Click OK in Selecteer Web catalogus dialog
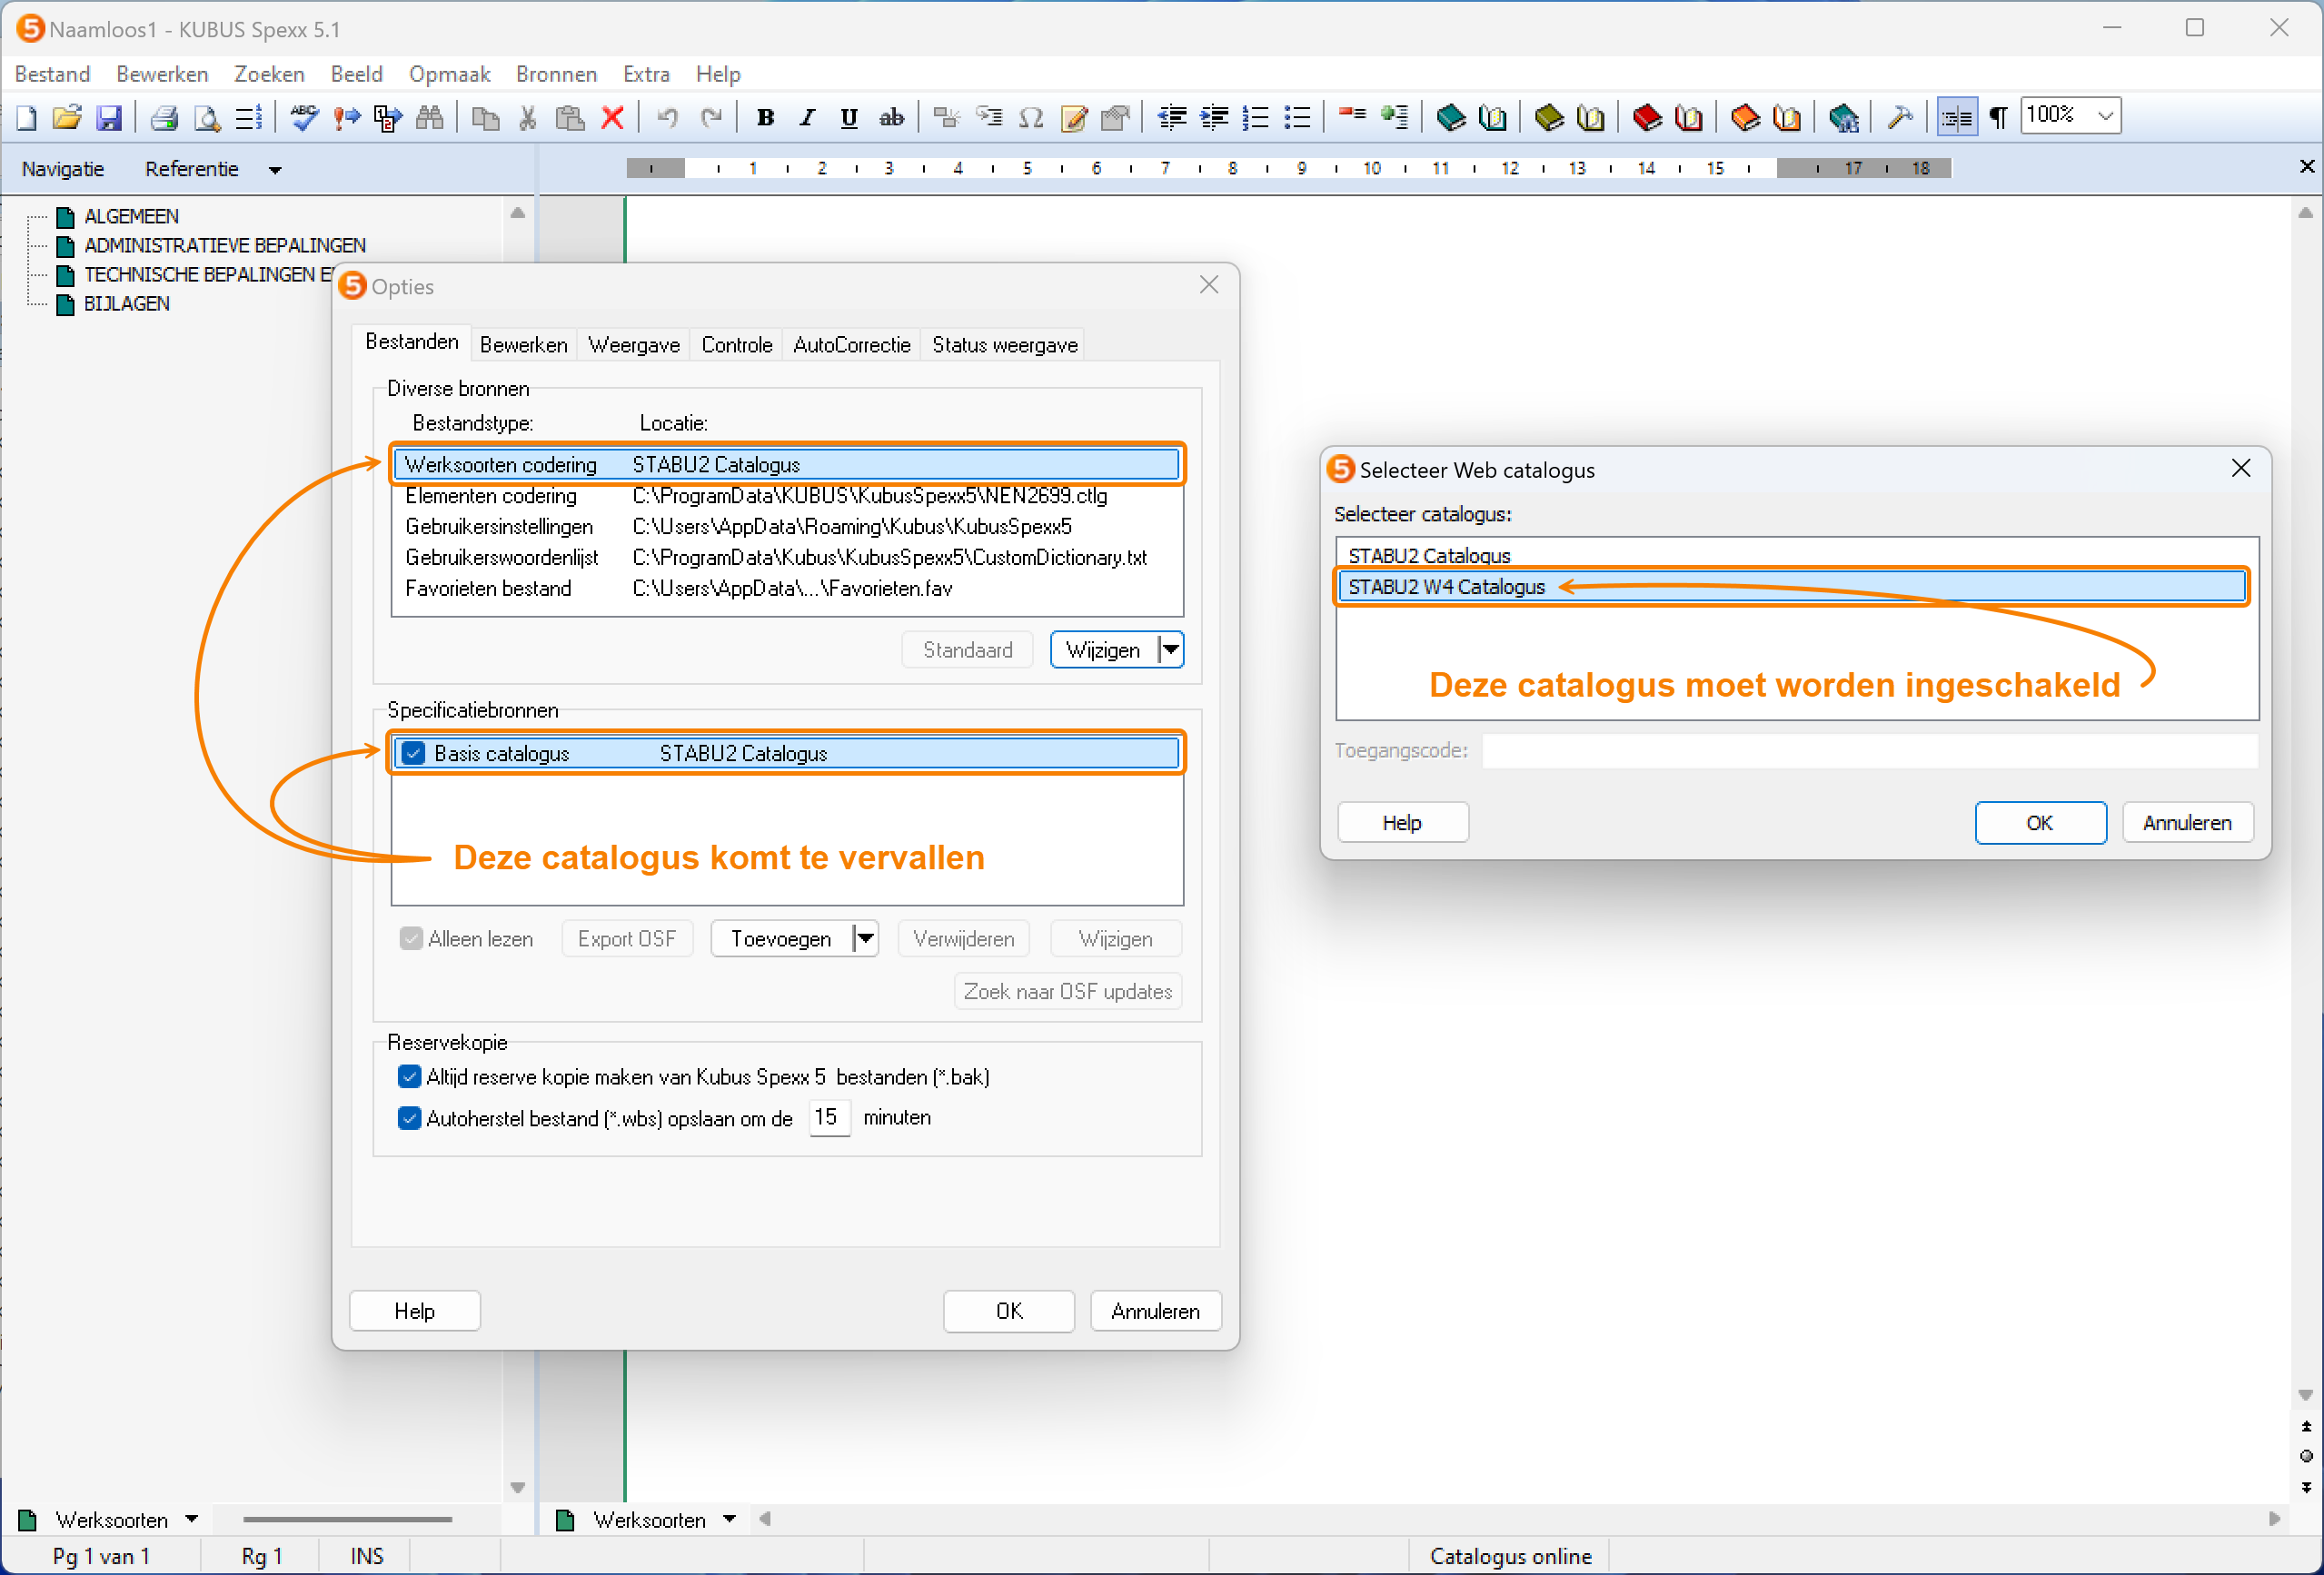The height and width of the screenshot is (1575, 2324). coord(2040,823)
